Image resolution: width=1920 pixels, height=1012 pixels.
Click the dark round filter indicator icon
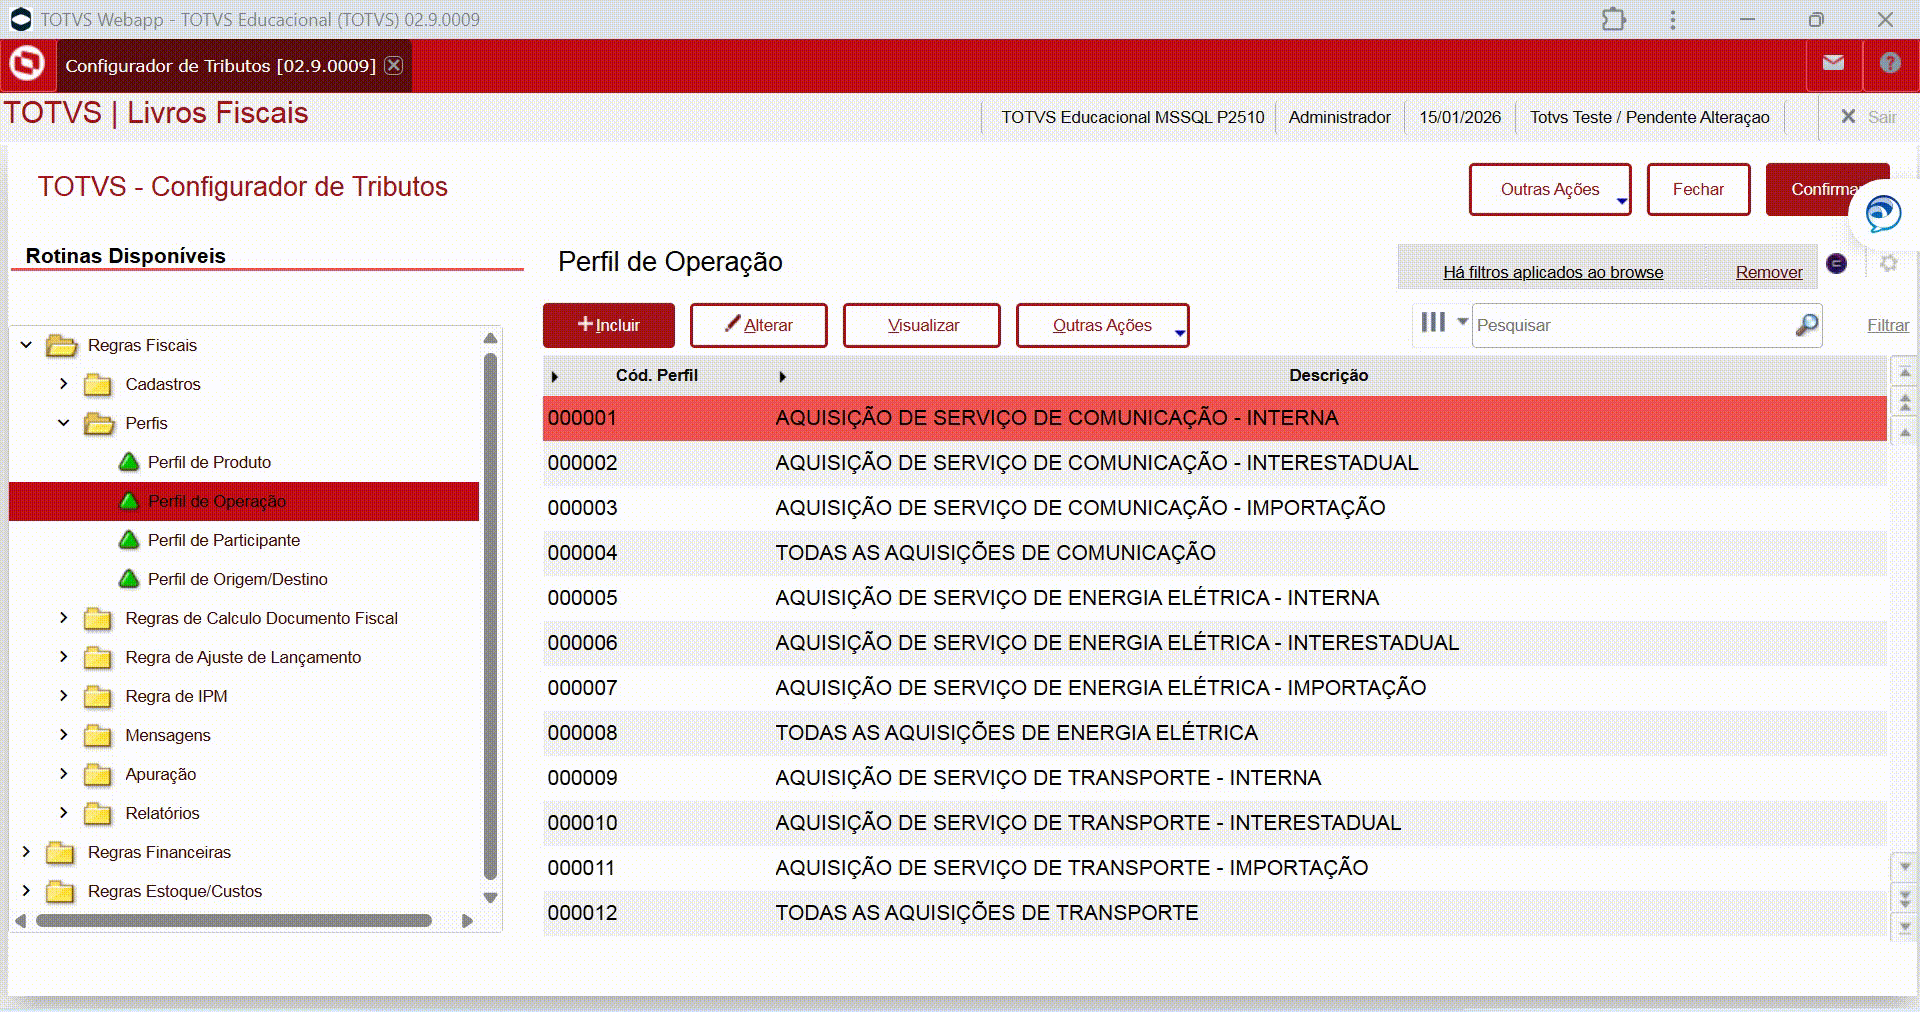(x=1836, y=263)
